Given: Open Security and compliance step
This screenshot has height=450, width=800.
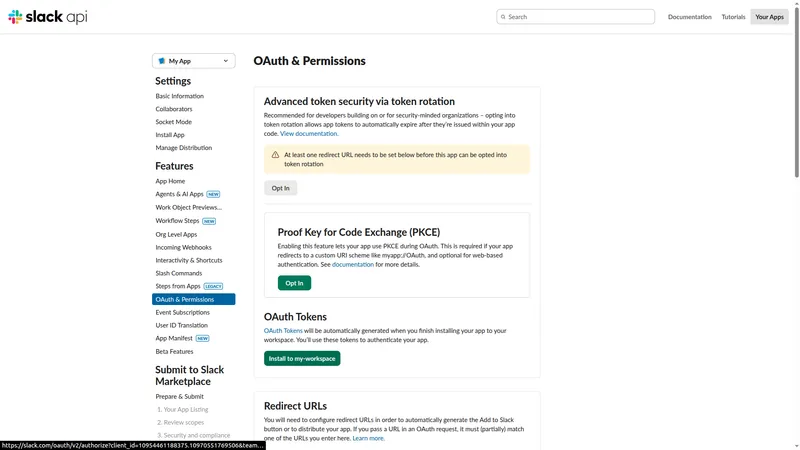Looking at the screenshot, I should click(194, 435).
